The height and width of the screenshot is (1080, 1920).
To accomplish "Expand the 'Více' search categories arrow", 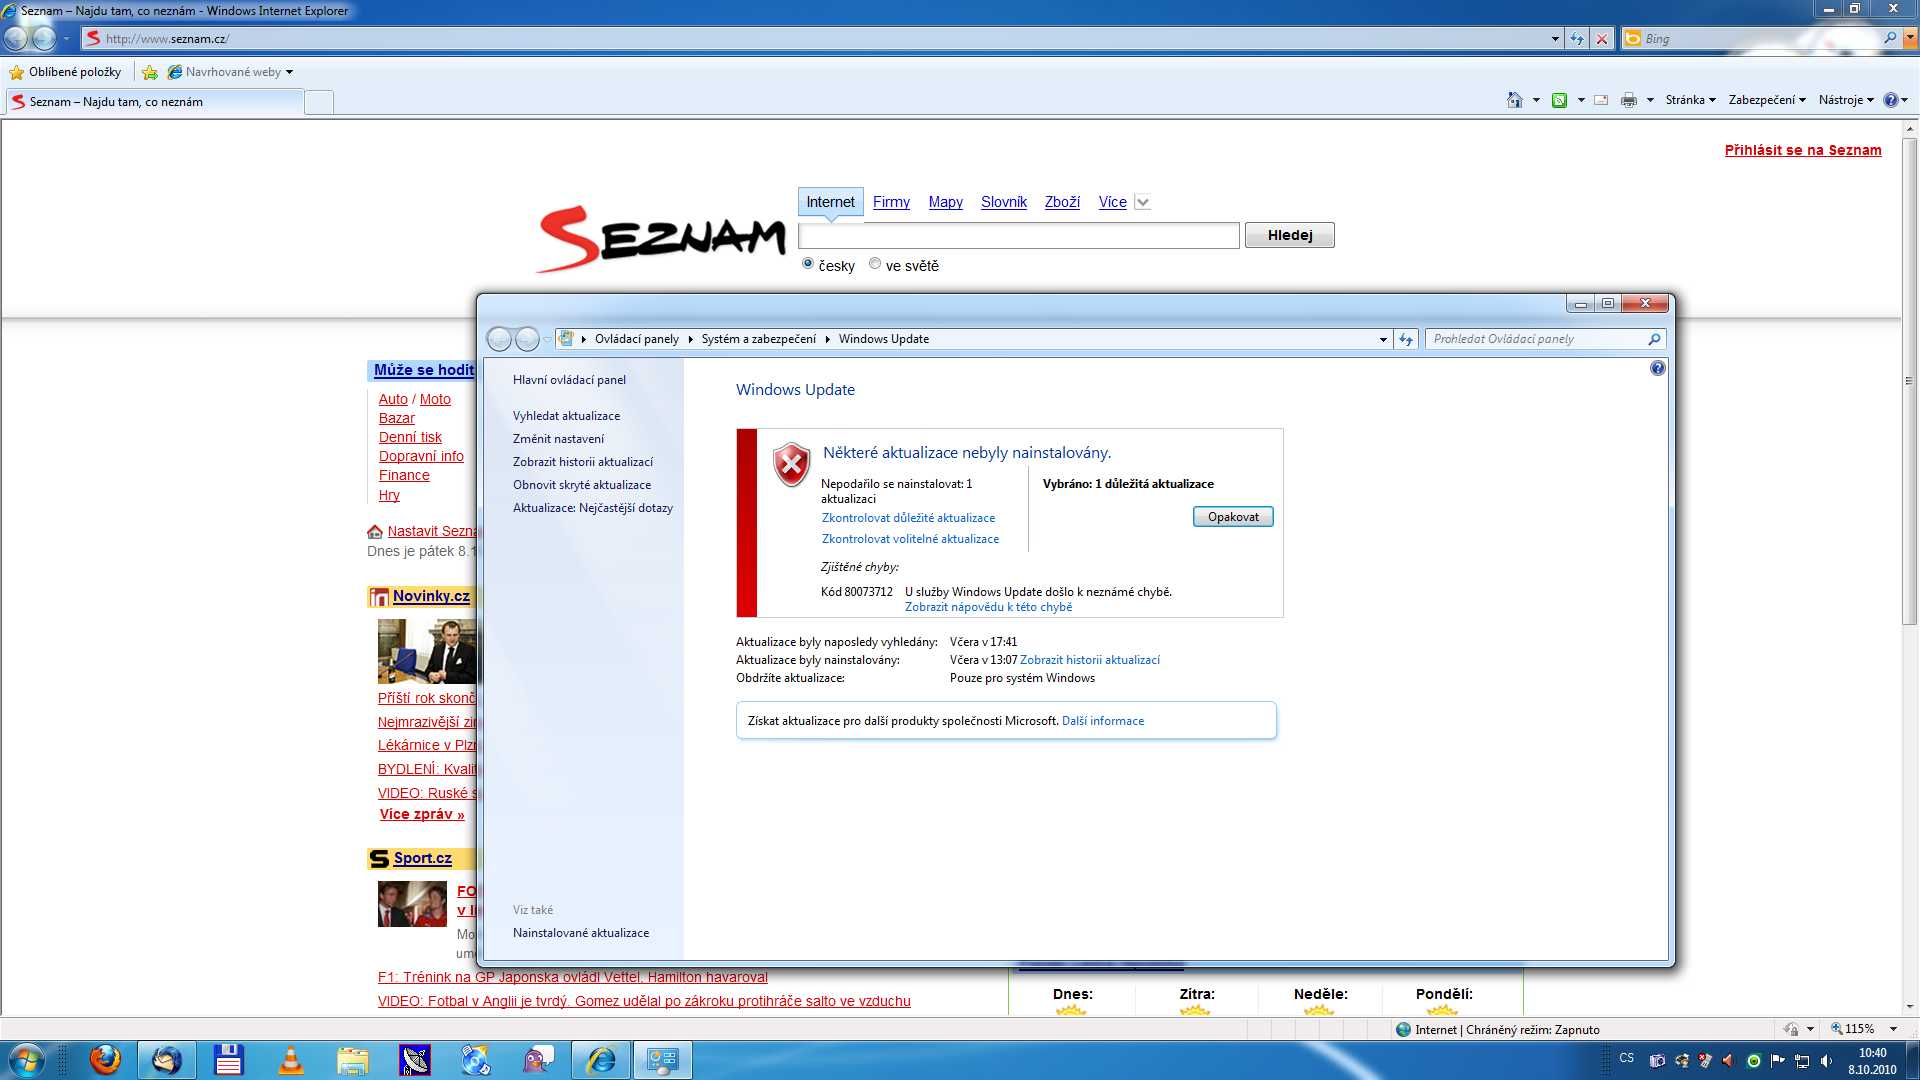I will click(1143, 202).
